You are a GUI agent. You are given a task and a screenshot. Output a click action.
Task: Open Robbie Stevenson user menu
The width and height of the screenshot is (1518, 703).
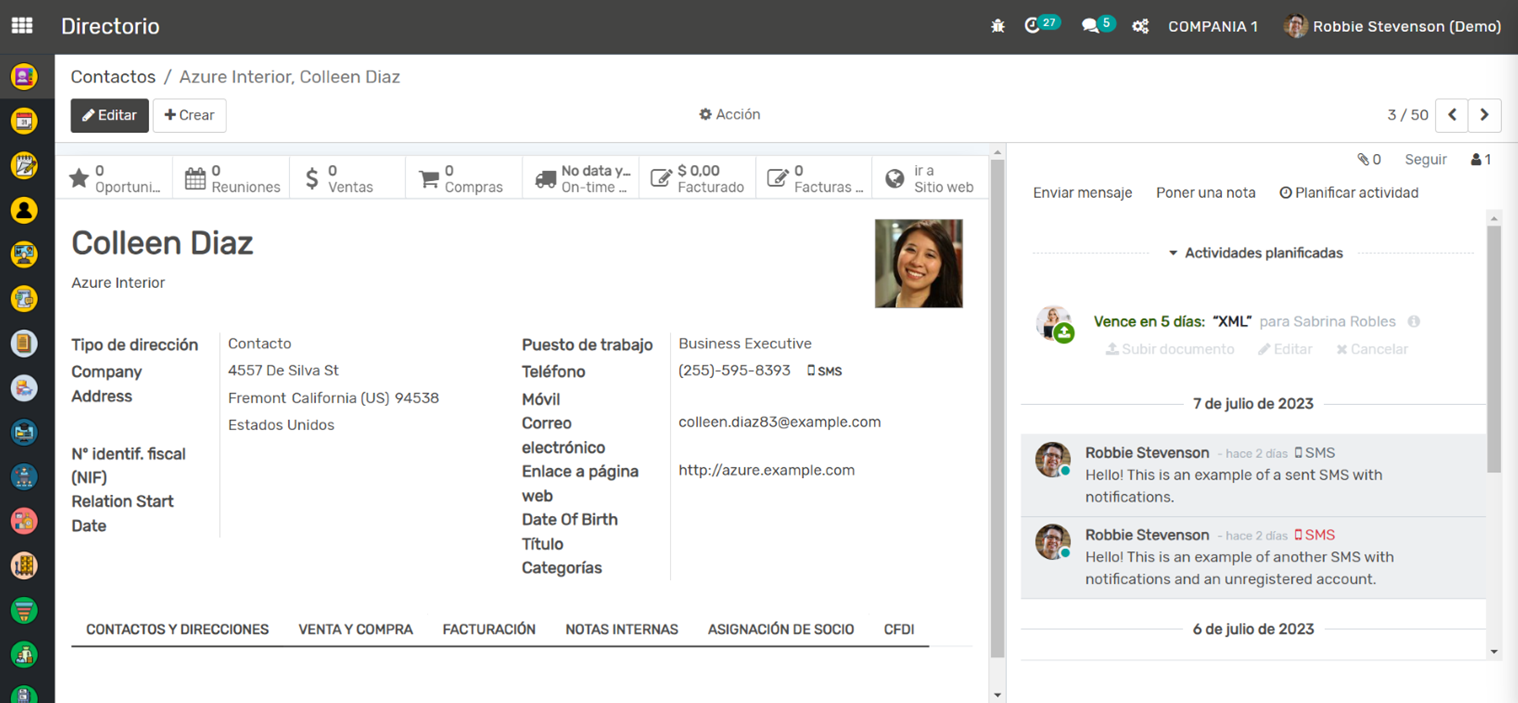1392,27
